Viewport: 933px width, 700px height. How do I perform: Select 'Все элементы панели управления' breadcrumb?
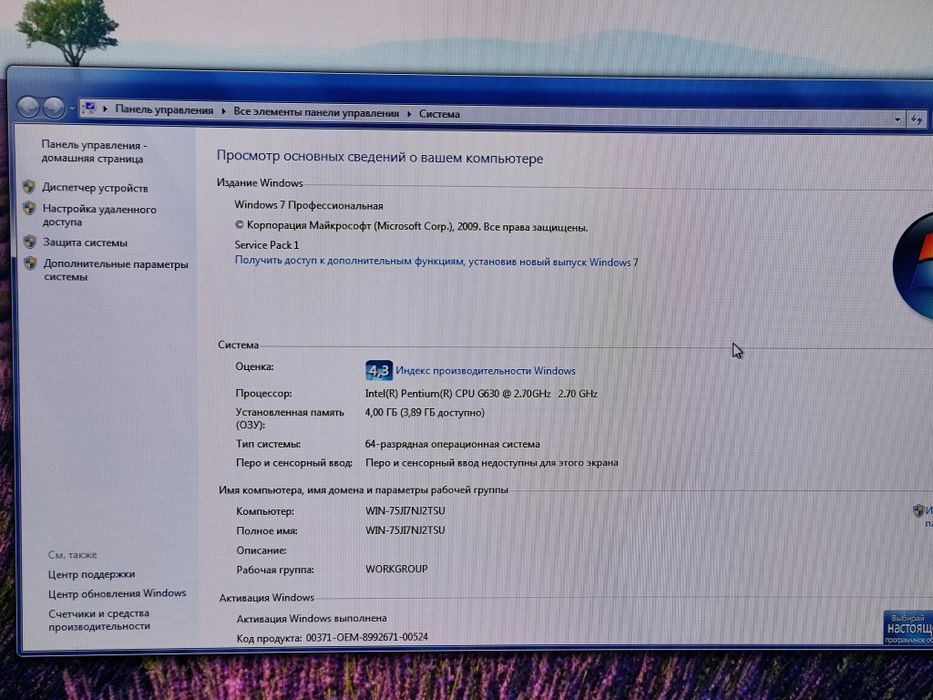[316, 112]
